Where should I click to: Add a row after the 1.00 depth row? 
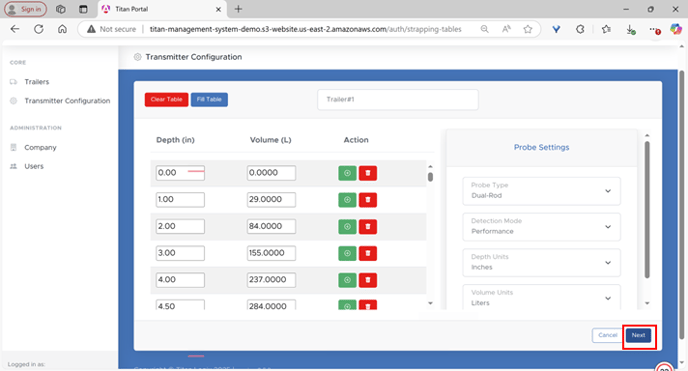[347, 200]
